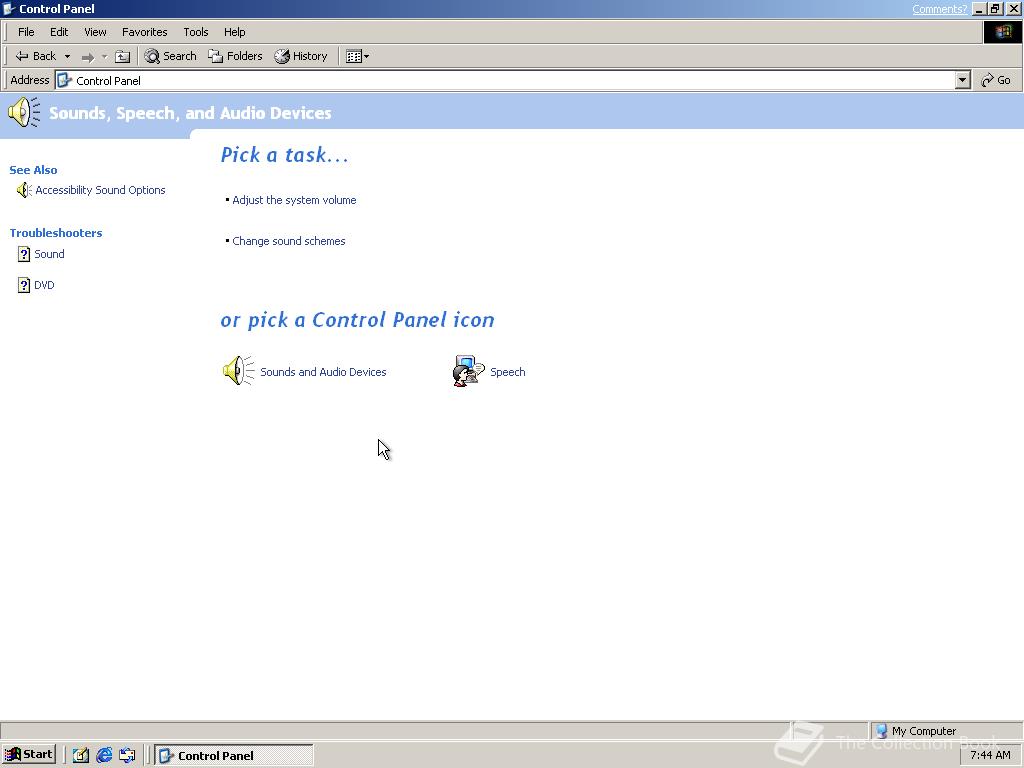Viewport: 1024px width, 768px height.
Task: Open the File menu
Action: click(26, 32)
